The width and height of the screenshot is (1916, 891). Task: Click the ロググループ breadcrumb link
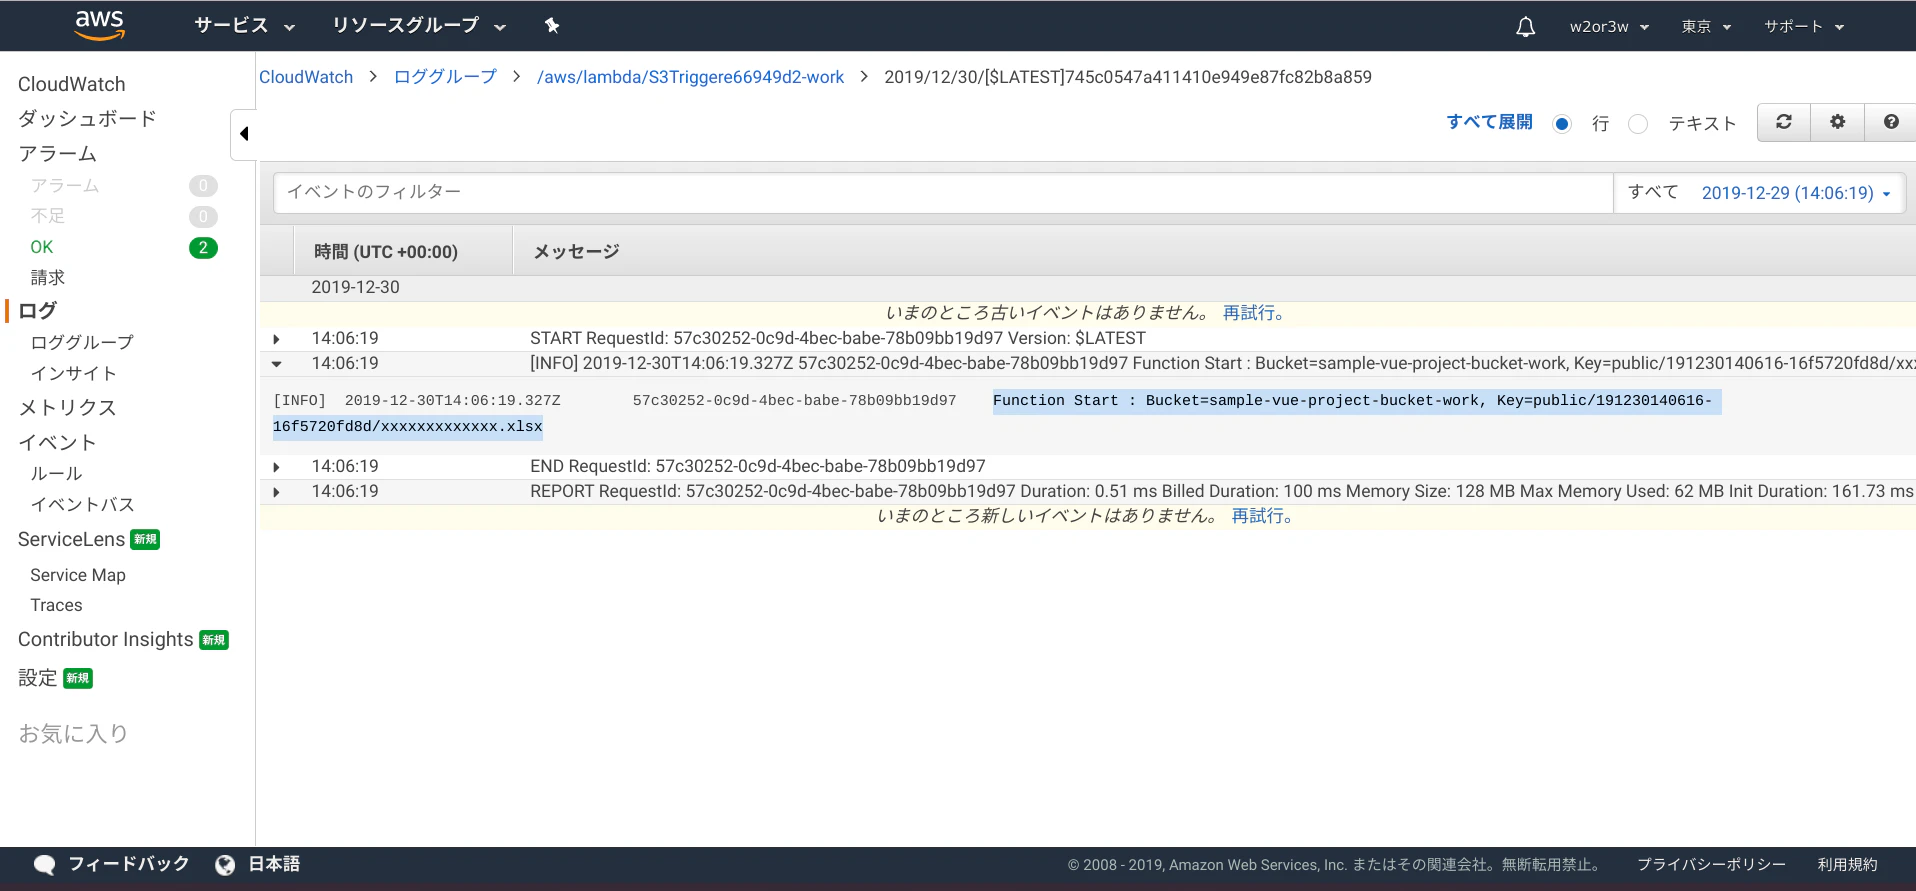click(445, 77)
